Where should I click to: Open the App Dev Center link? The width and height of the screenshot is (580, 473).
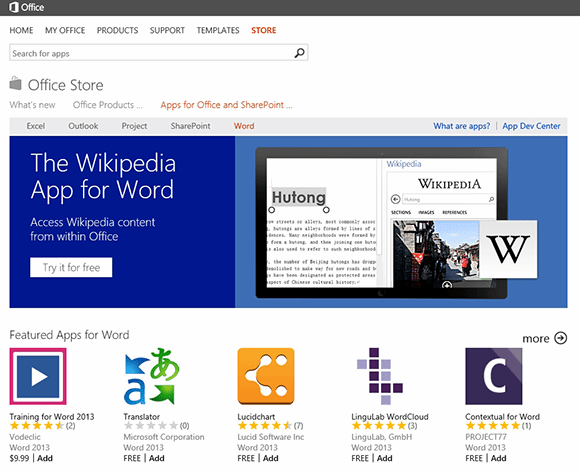(x=531, y=126)
